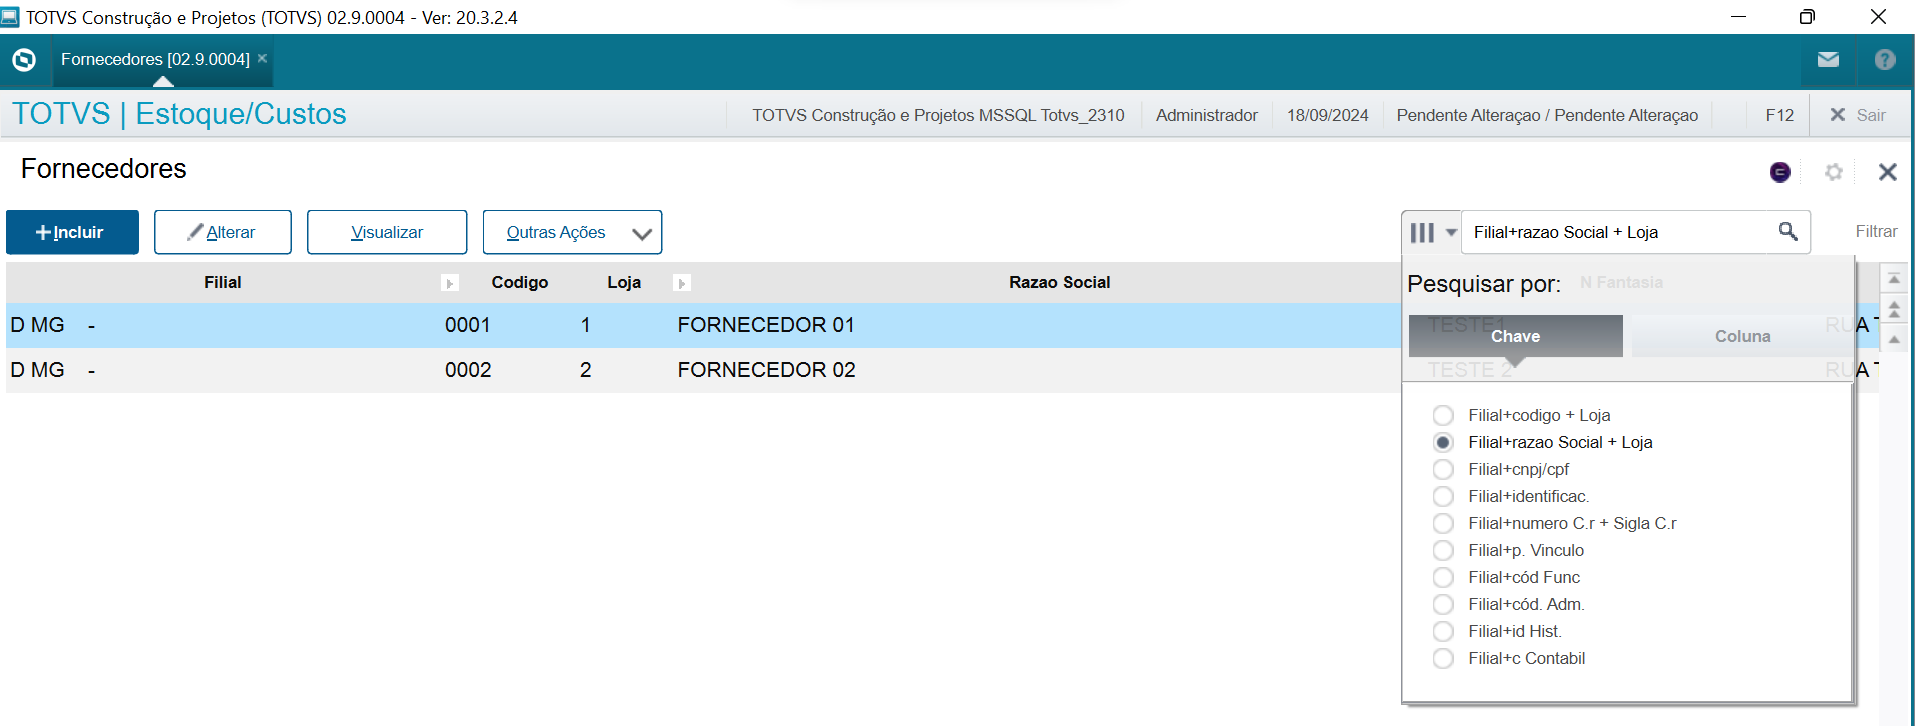Click the TOTVS | Estoque/Custos title
The height and width of the screenshot is (726, 1915).
click(179, 114)
